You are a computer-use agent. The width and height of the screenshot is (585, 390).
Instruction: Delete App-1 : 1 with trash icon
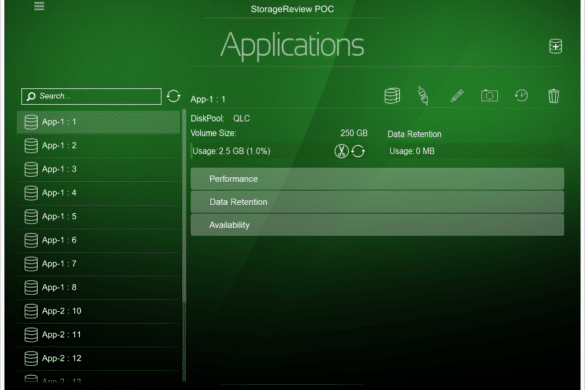(x=553, y=96)
